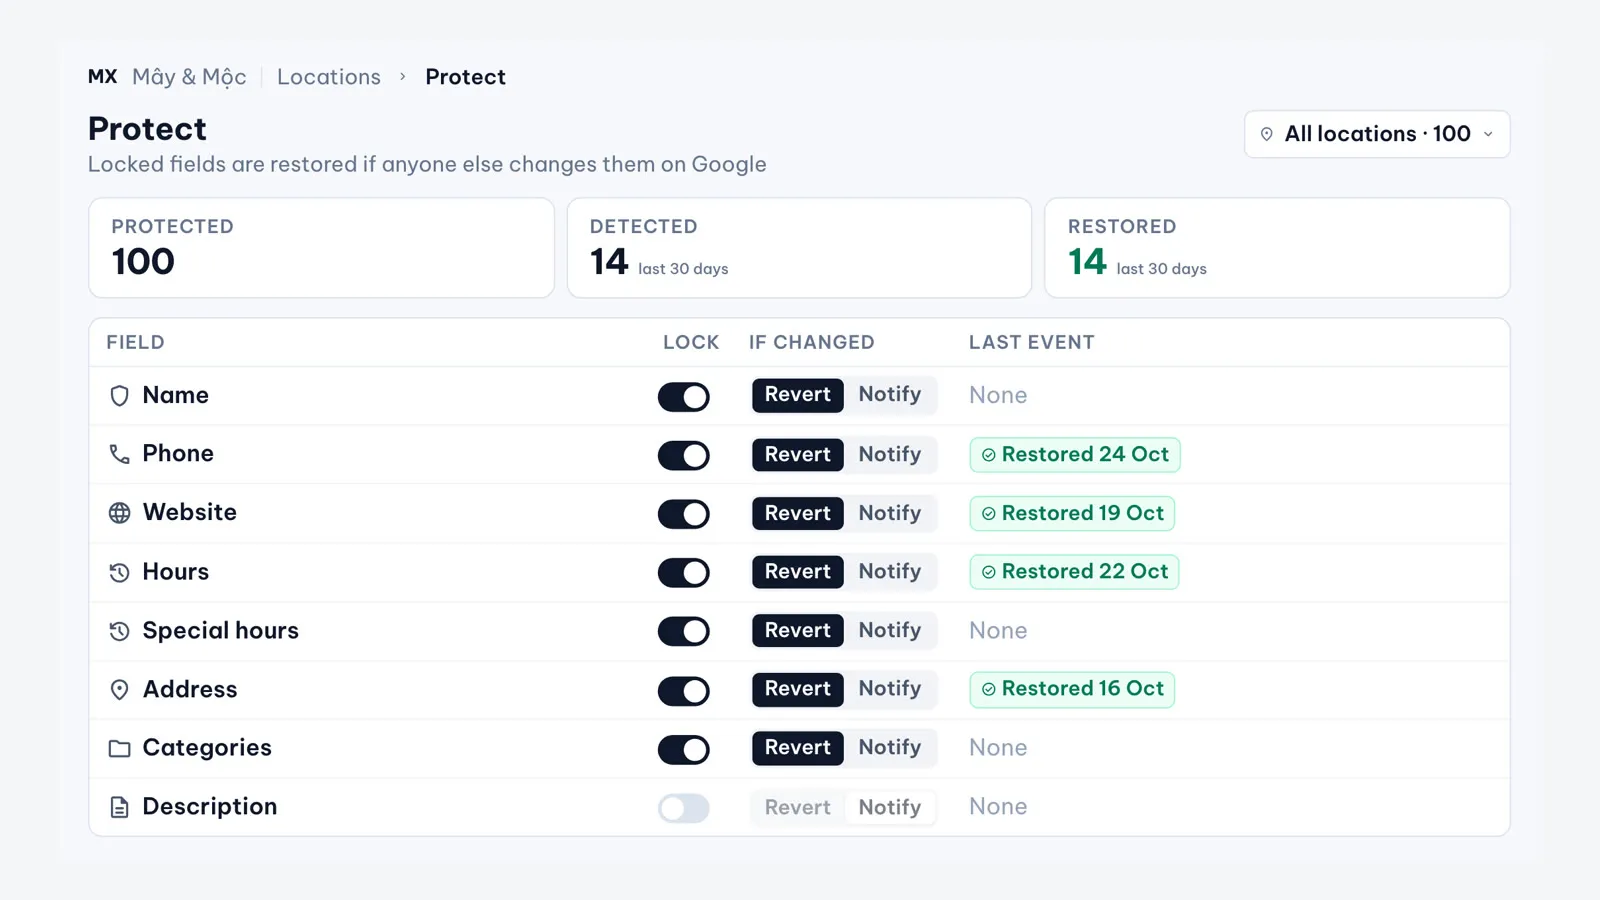Screen dimensions: 1600x900
Task: Click the document icon beside Description
Action: pyautogui.click(x=119, y=807)
